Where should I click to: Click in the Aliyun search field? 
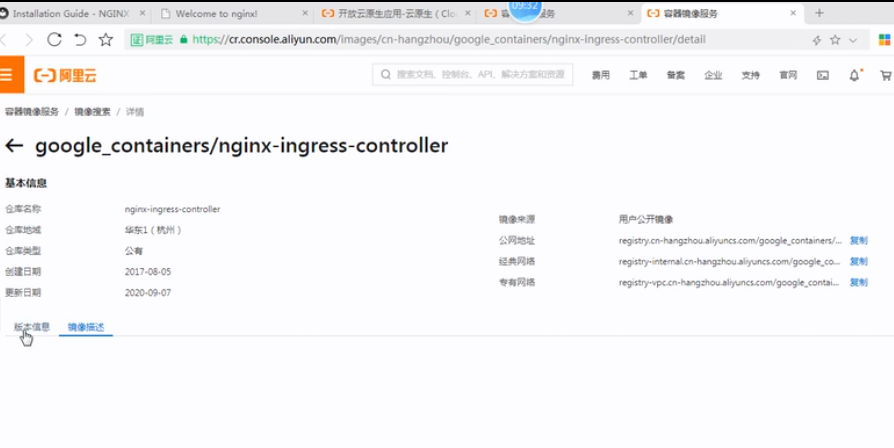[473, 75]
